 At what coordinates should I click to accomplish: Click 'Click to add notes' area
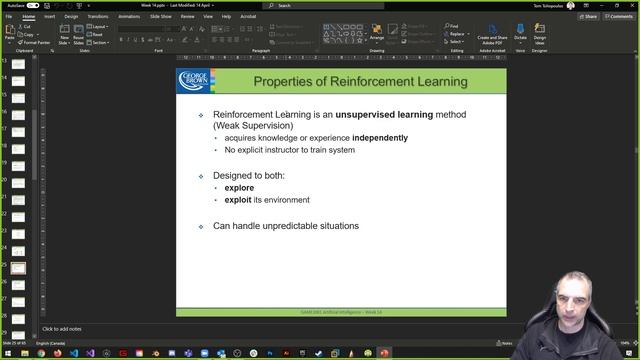[62, 329]
